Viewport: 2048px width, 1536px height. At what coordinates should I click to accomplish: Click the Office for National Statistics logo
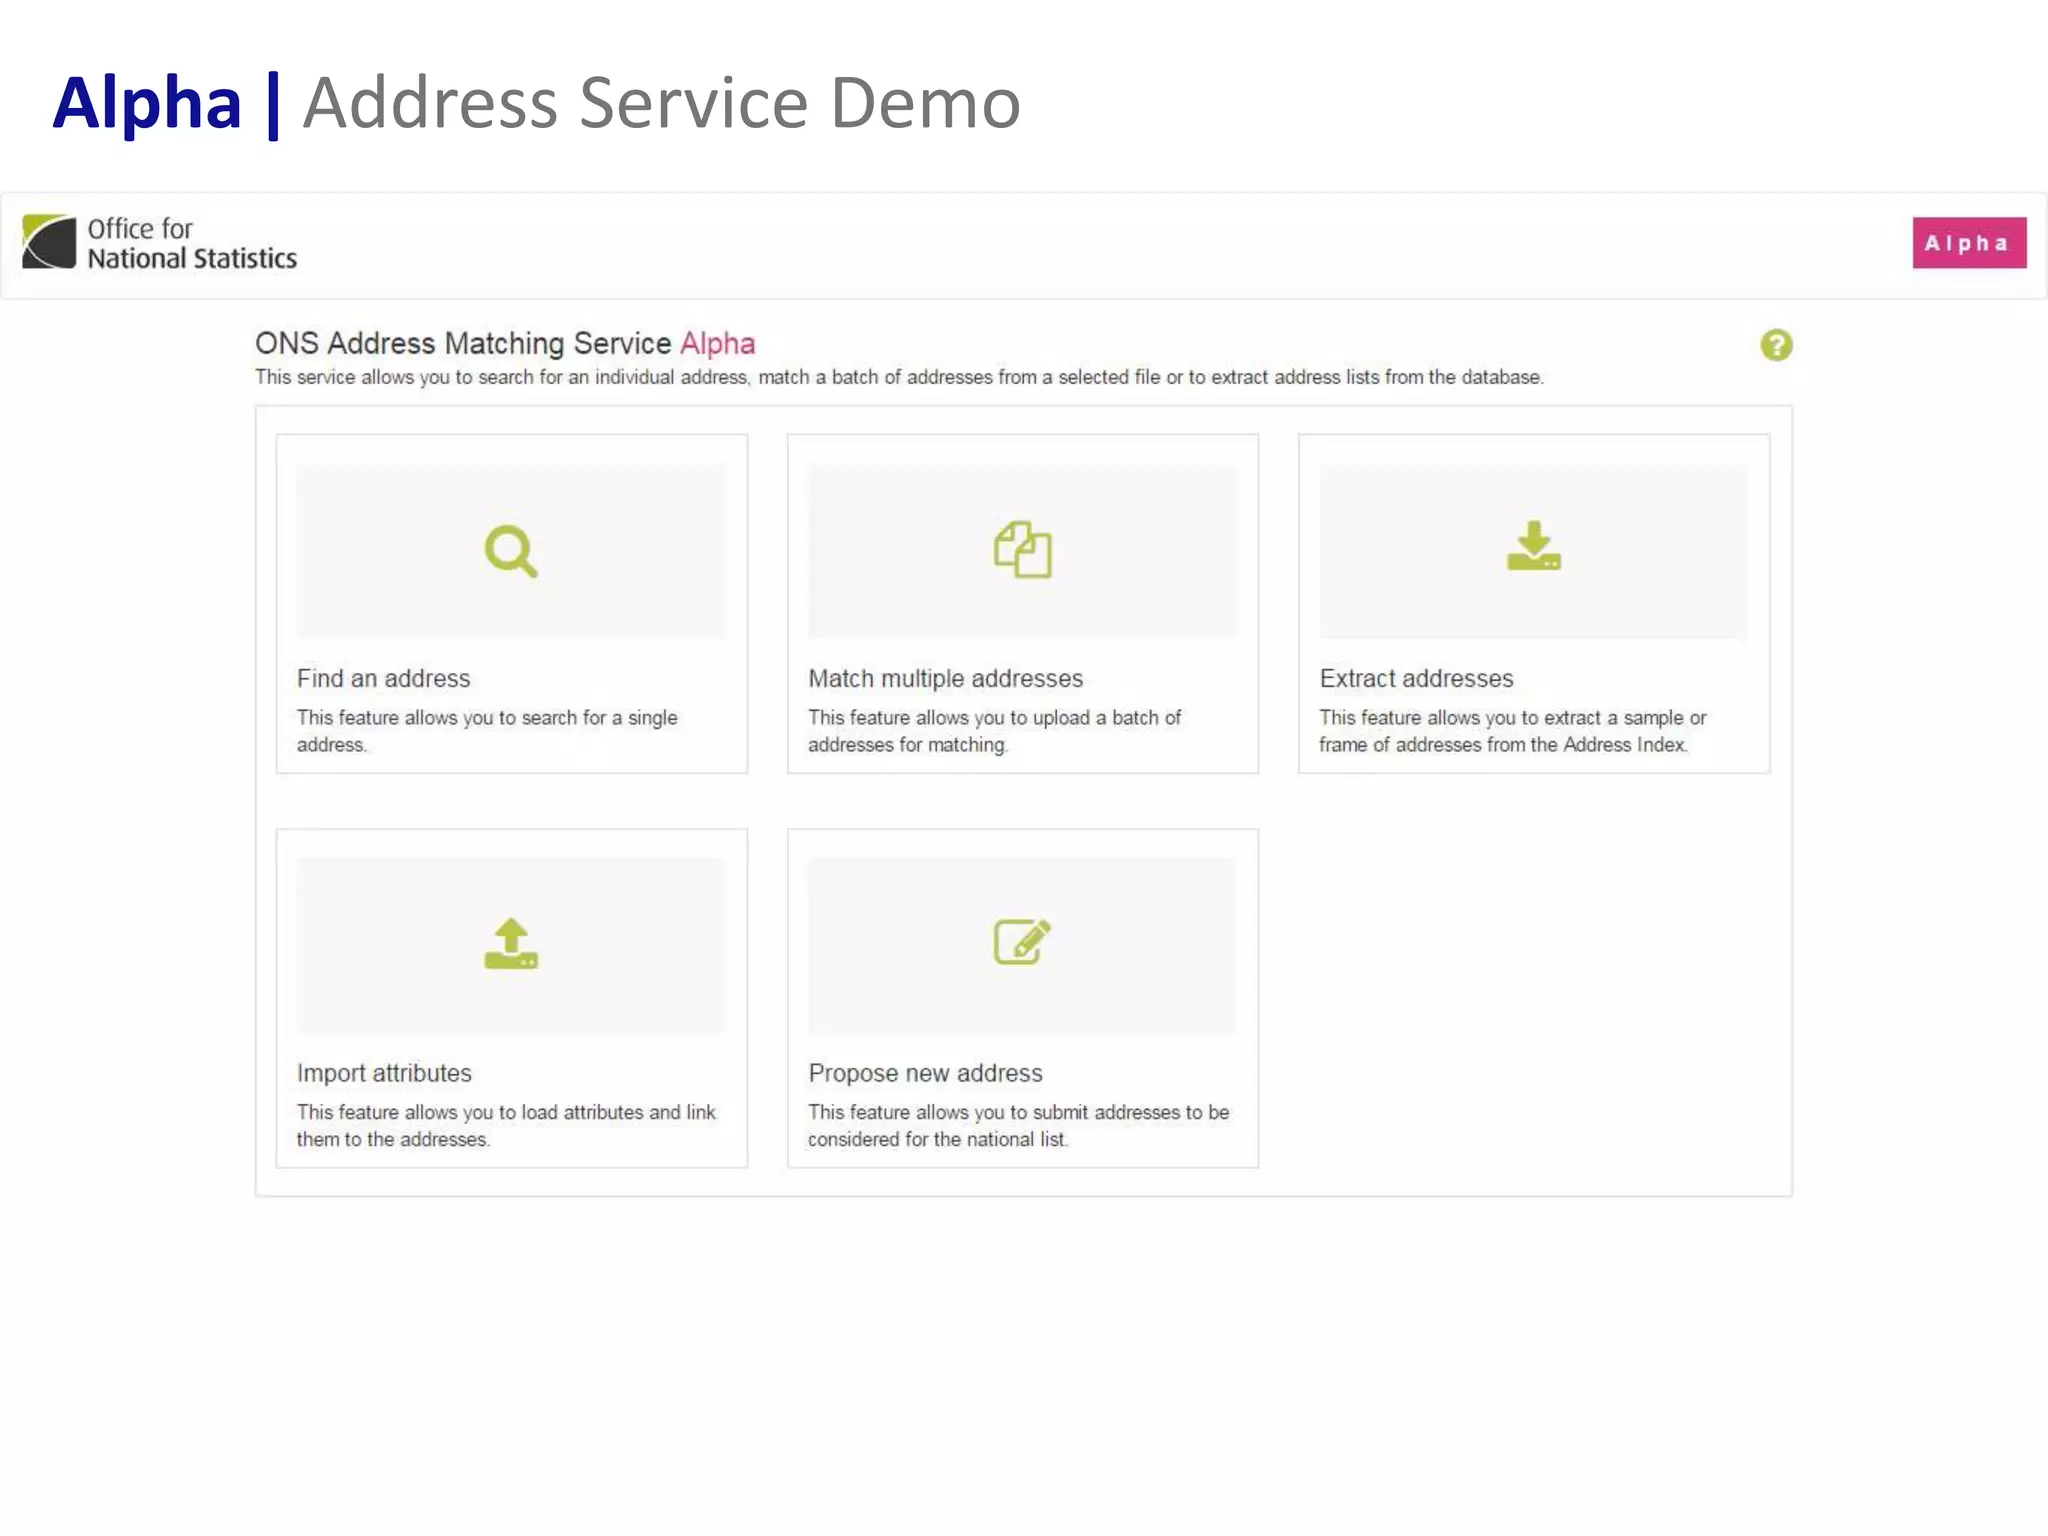coord(160,243)
